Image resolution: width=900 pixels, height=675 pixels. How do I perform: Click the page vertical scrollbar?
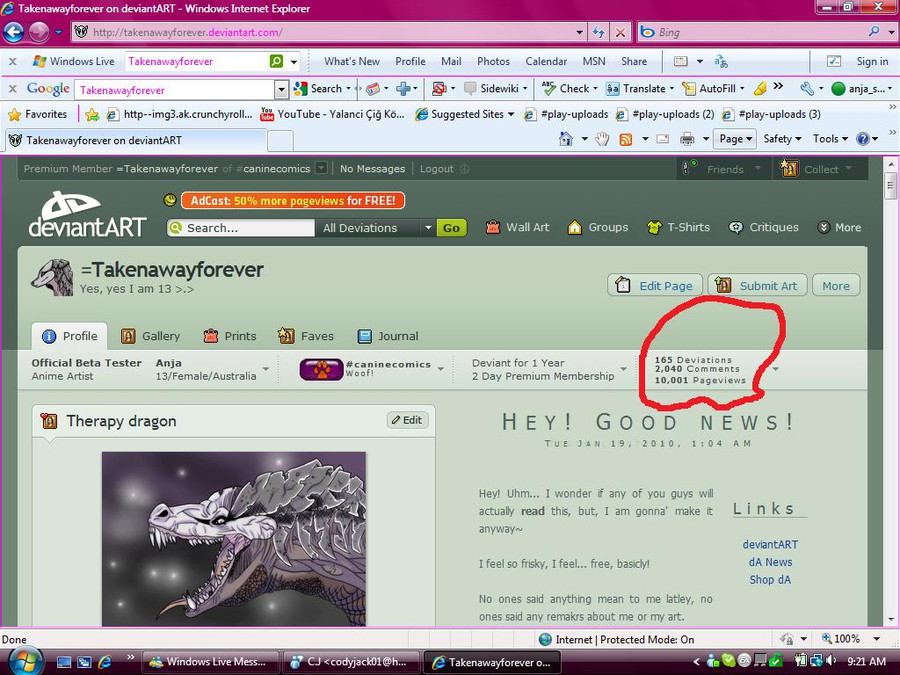[891, 392]
